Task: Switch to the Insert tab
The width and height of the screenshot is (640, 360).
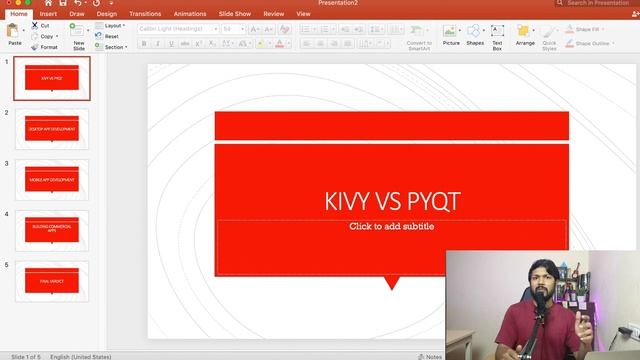Action: point(48,14)
